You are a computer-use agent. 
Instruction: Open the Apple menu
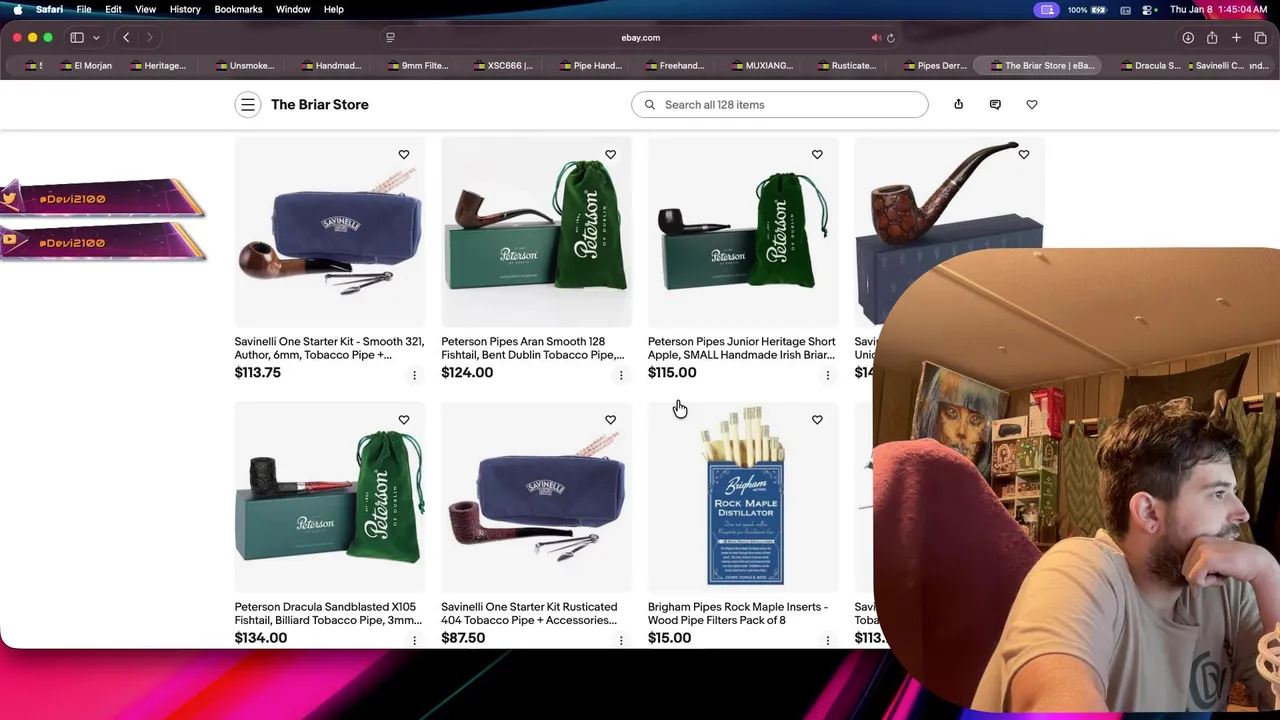pos(17,9)
